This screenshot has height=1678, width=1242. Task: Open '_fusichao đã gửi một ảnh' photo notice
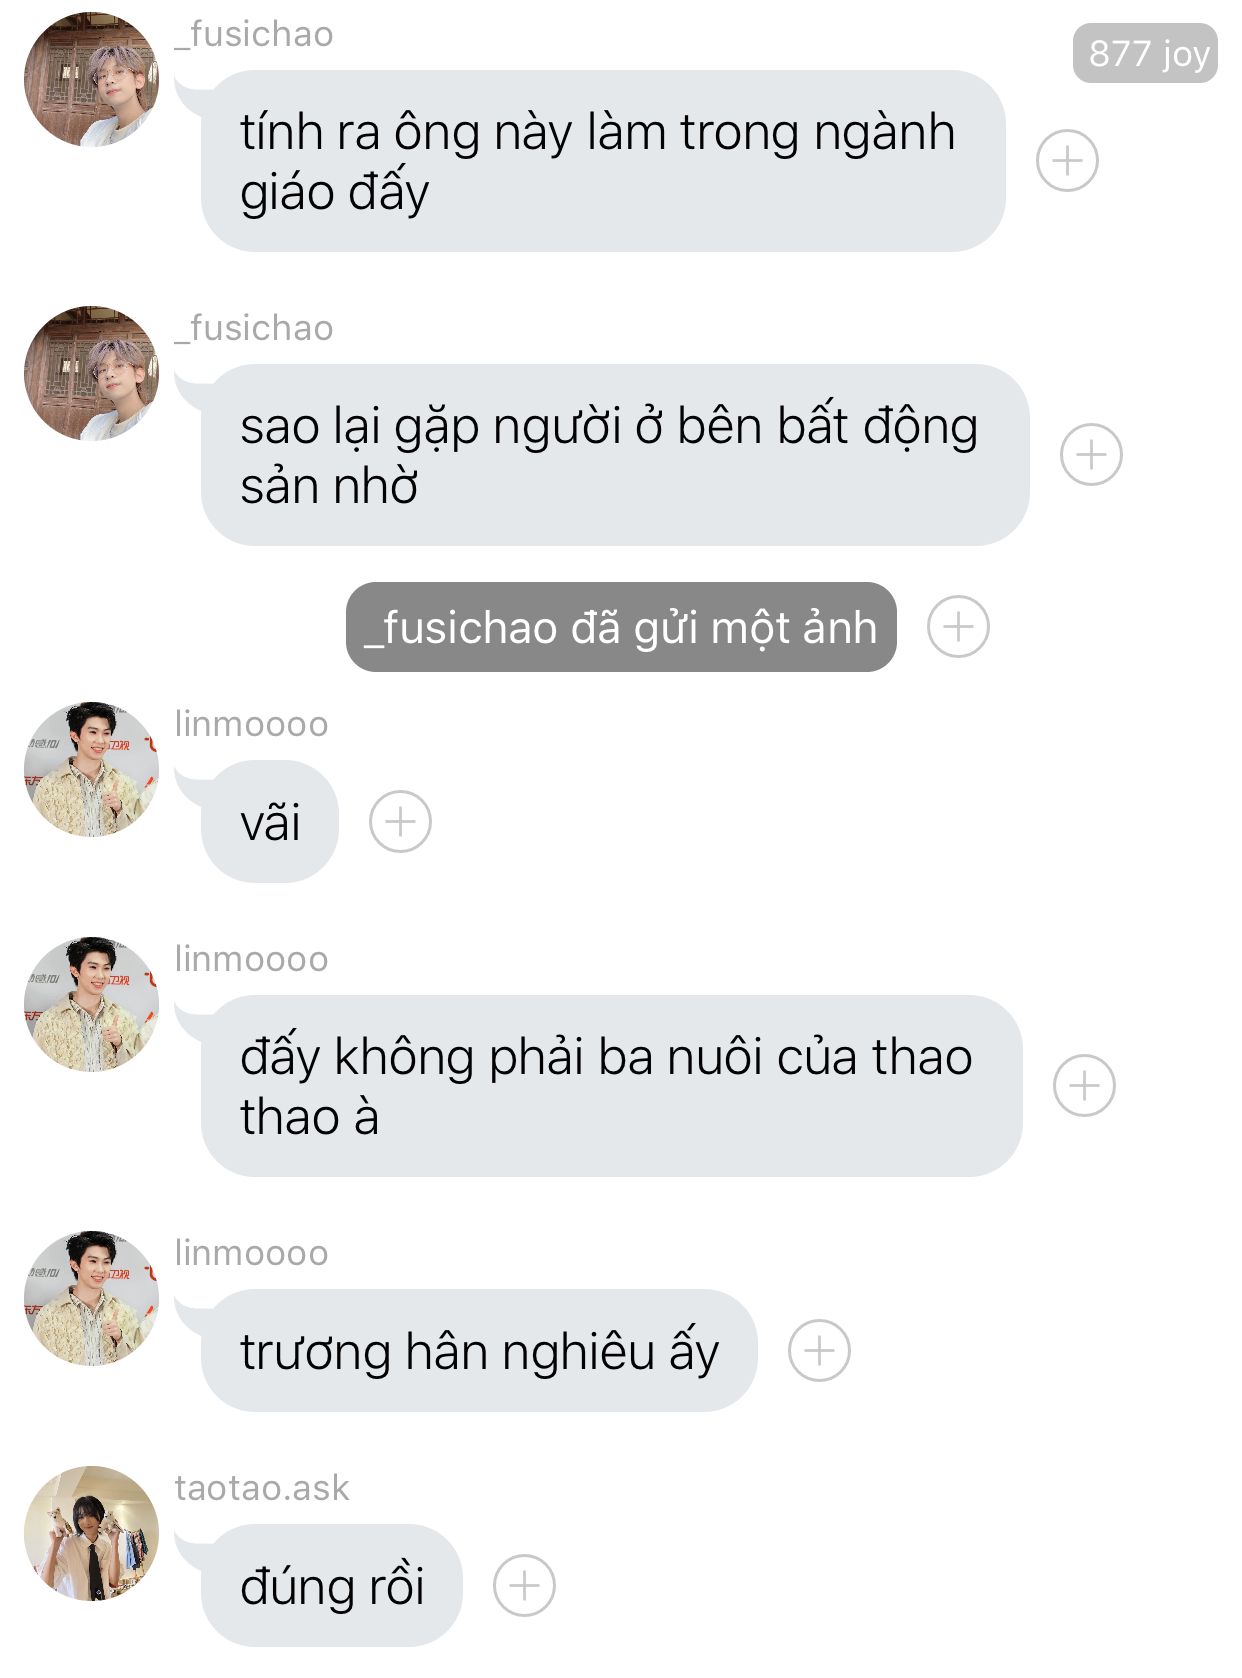click(x=621, y=627)
